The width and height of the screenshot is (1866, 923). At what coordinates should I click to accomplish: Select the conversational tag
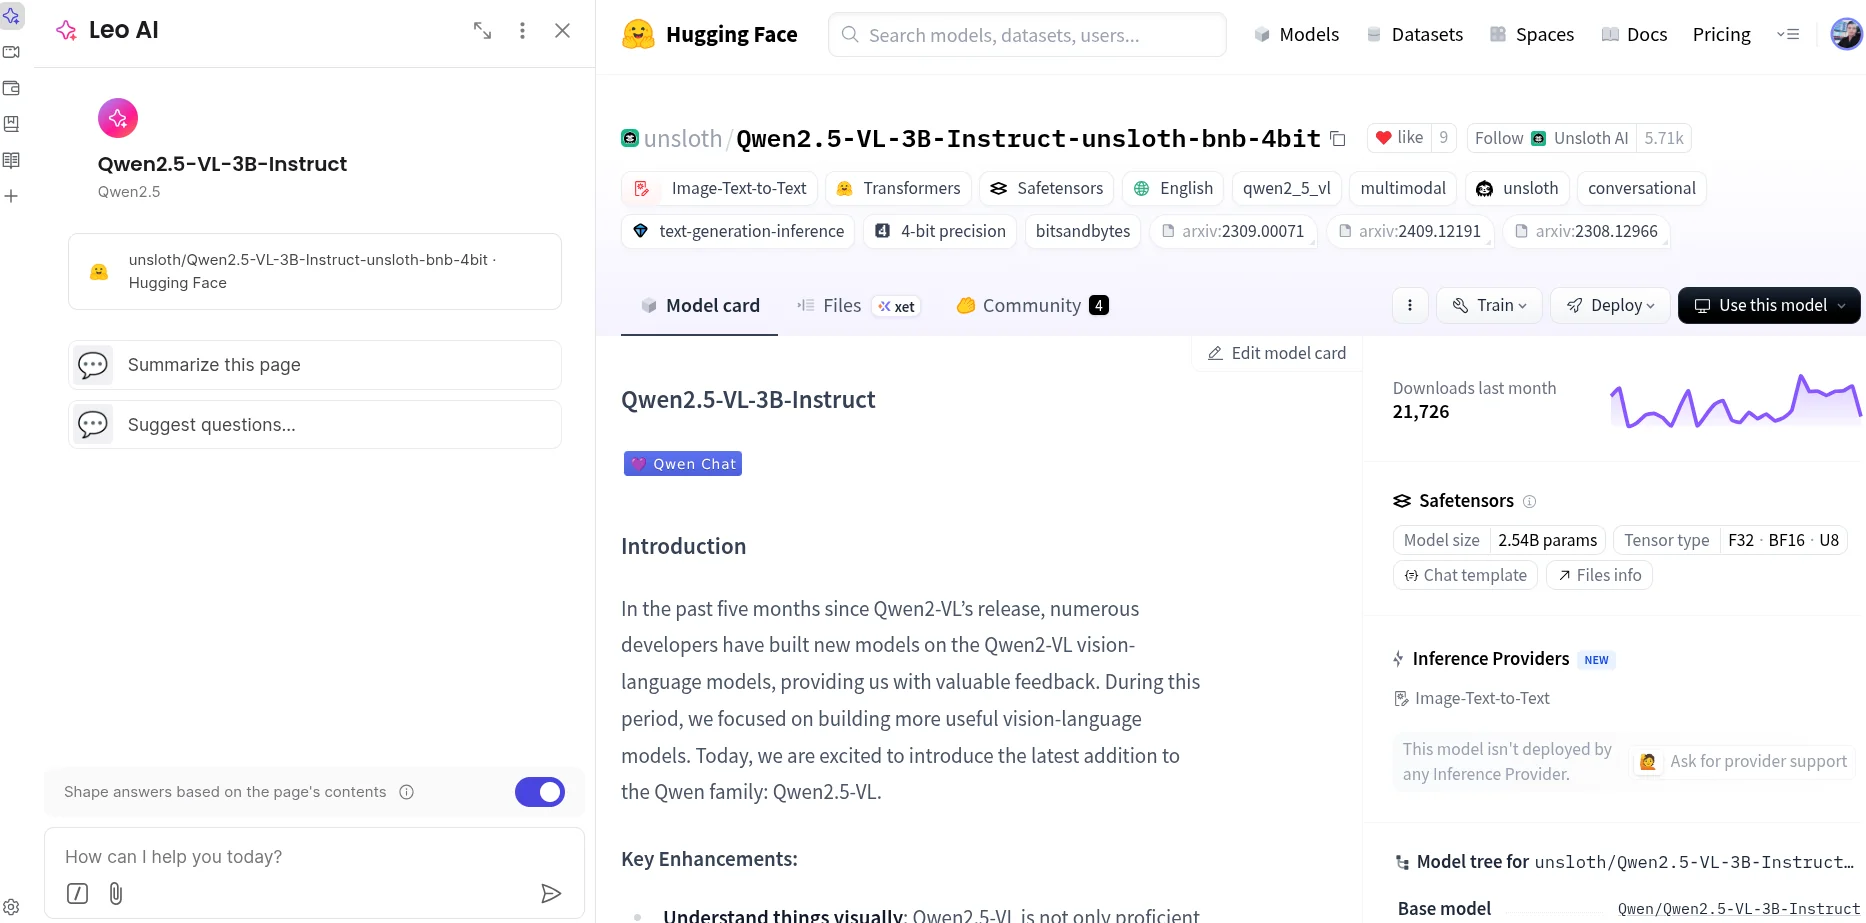click(1642, 188)
